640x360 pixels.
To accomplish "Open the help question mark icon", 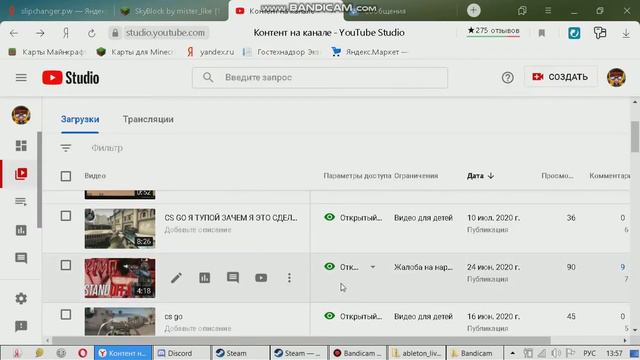I will tap(507, 78).
